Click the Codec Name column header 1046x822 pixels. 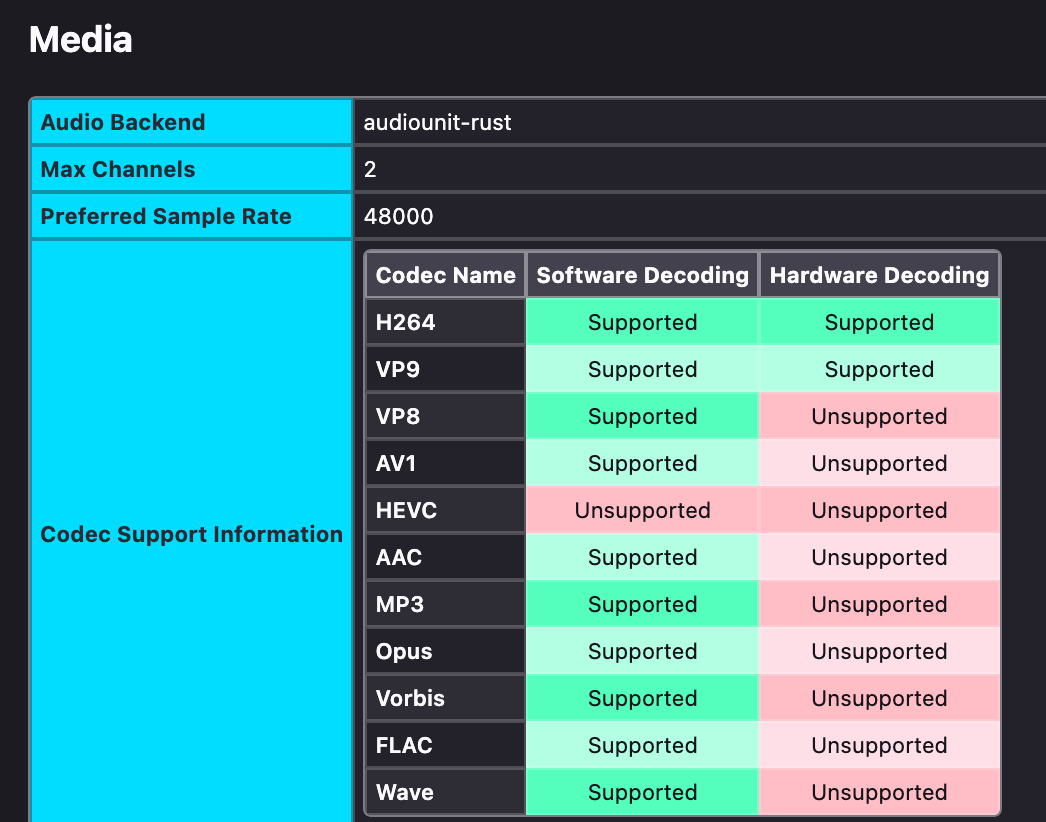446,275
